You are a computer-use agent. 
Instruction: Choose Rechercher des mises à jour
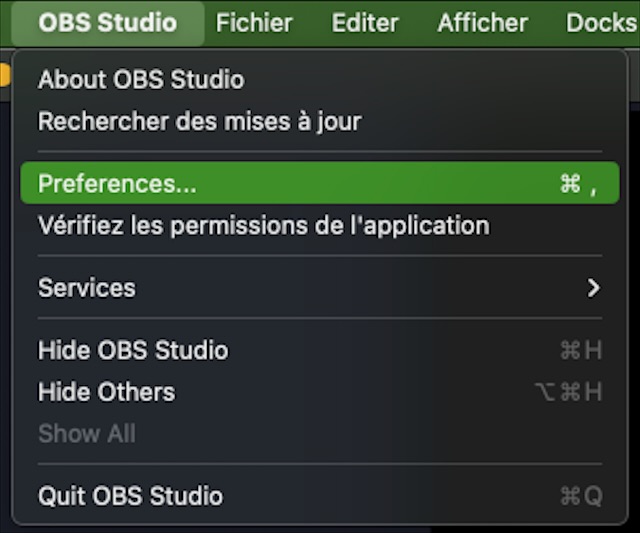(x=199, y=121)
